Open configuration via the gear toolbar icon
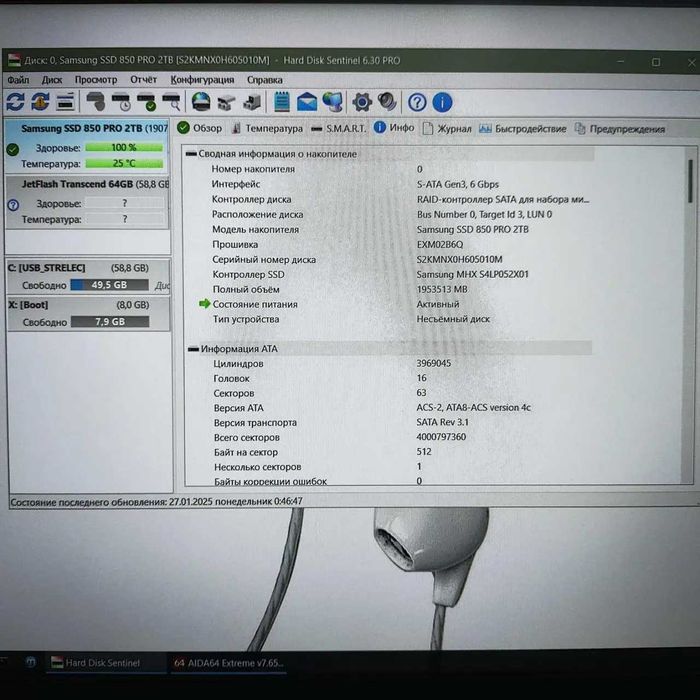The width and height of the screenshot is (700, 700). (x=362, y=102)
